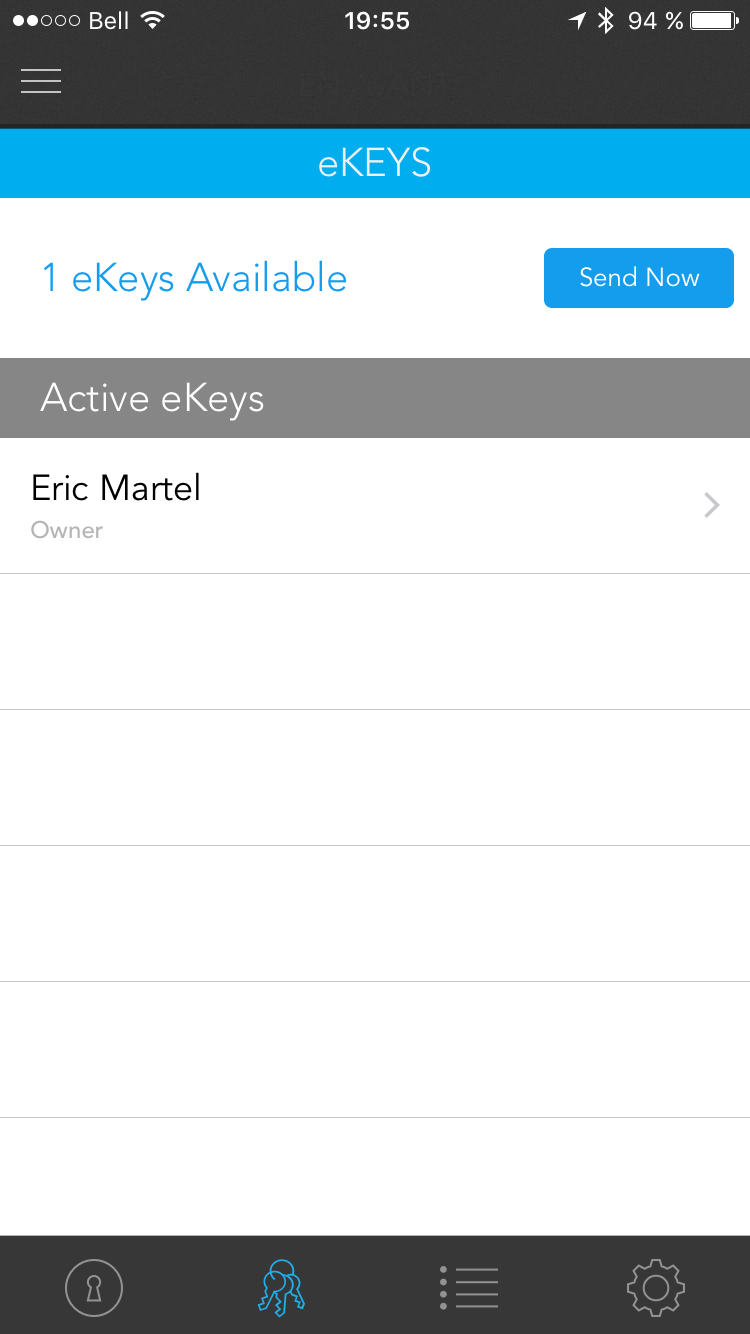The image size is (750, 1334).
Task: Tap the Bell carrier label
Action: (109, 21)
